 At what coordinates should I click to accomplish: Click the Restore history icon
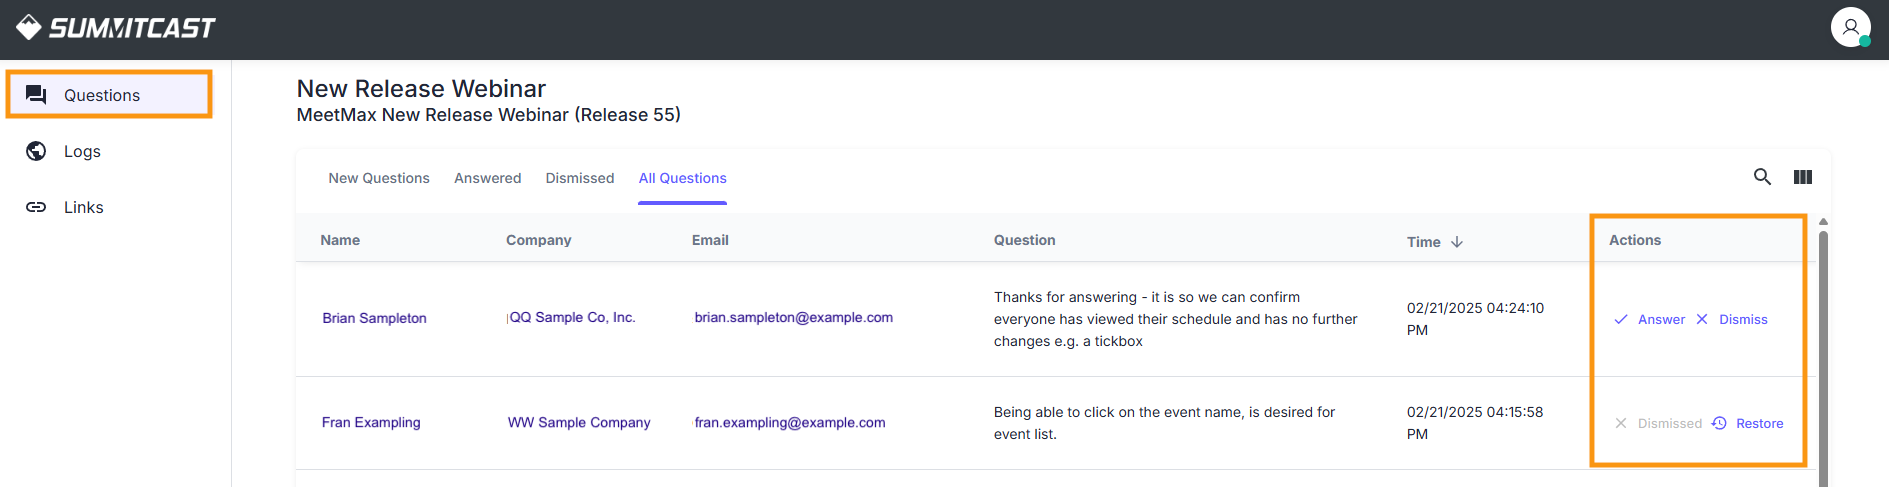pyautogui.click(x=1719, y=423)
